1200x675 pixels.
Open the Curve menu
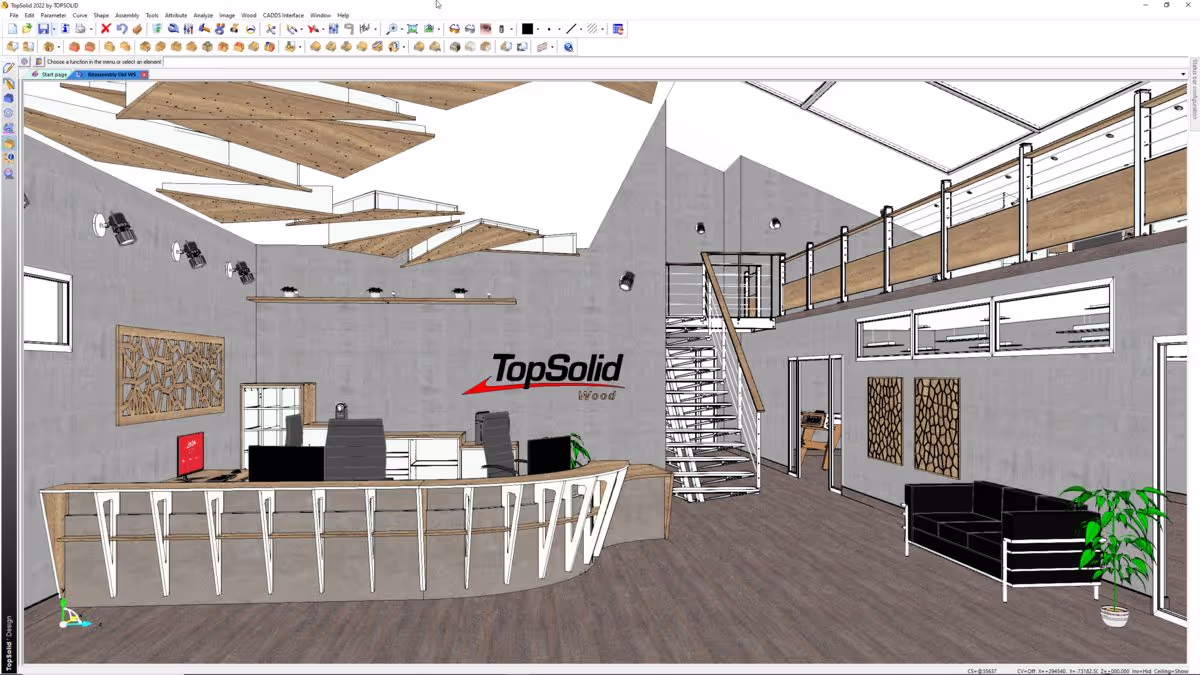[x=80, y=15]
